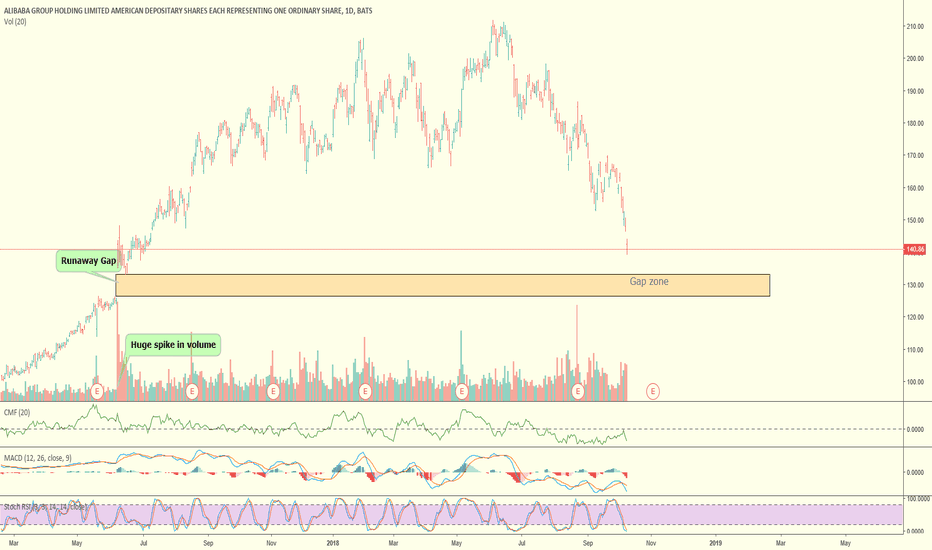Click the '180.00' price axis label

[x=915, y=124]
